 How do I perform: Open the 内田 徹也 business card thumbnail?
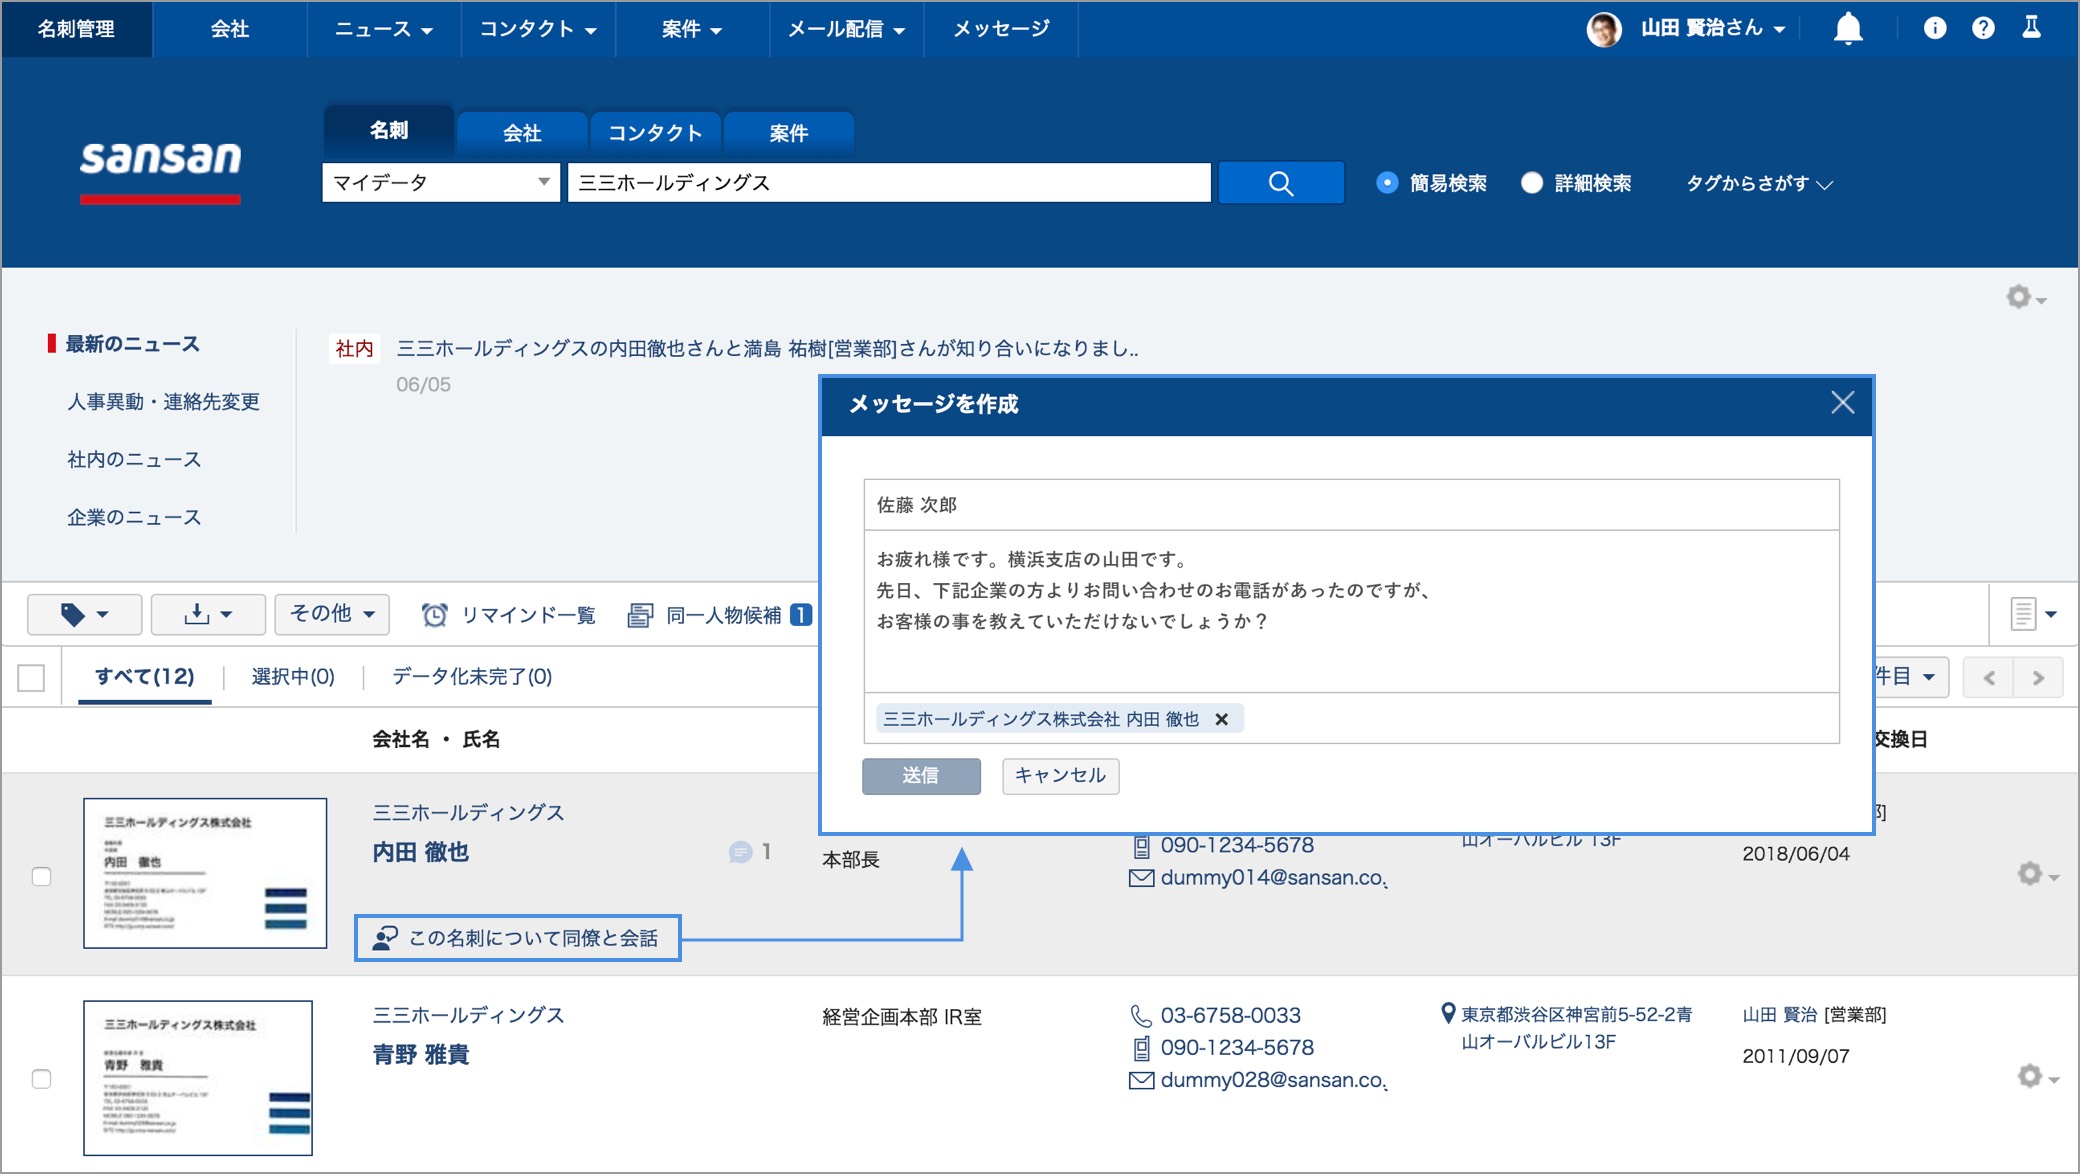coord(205,873)
